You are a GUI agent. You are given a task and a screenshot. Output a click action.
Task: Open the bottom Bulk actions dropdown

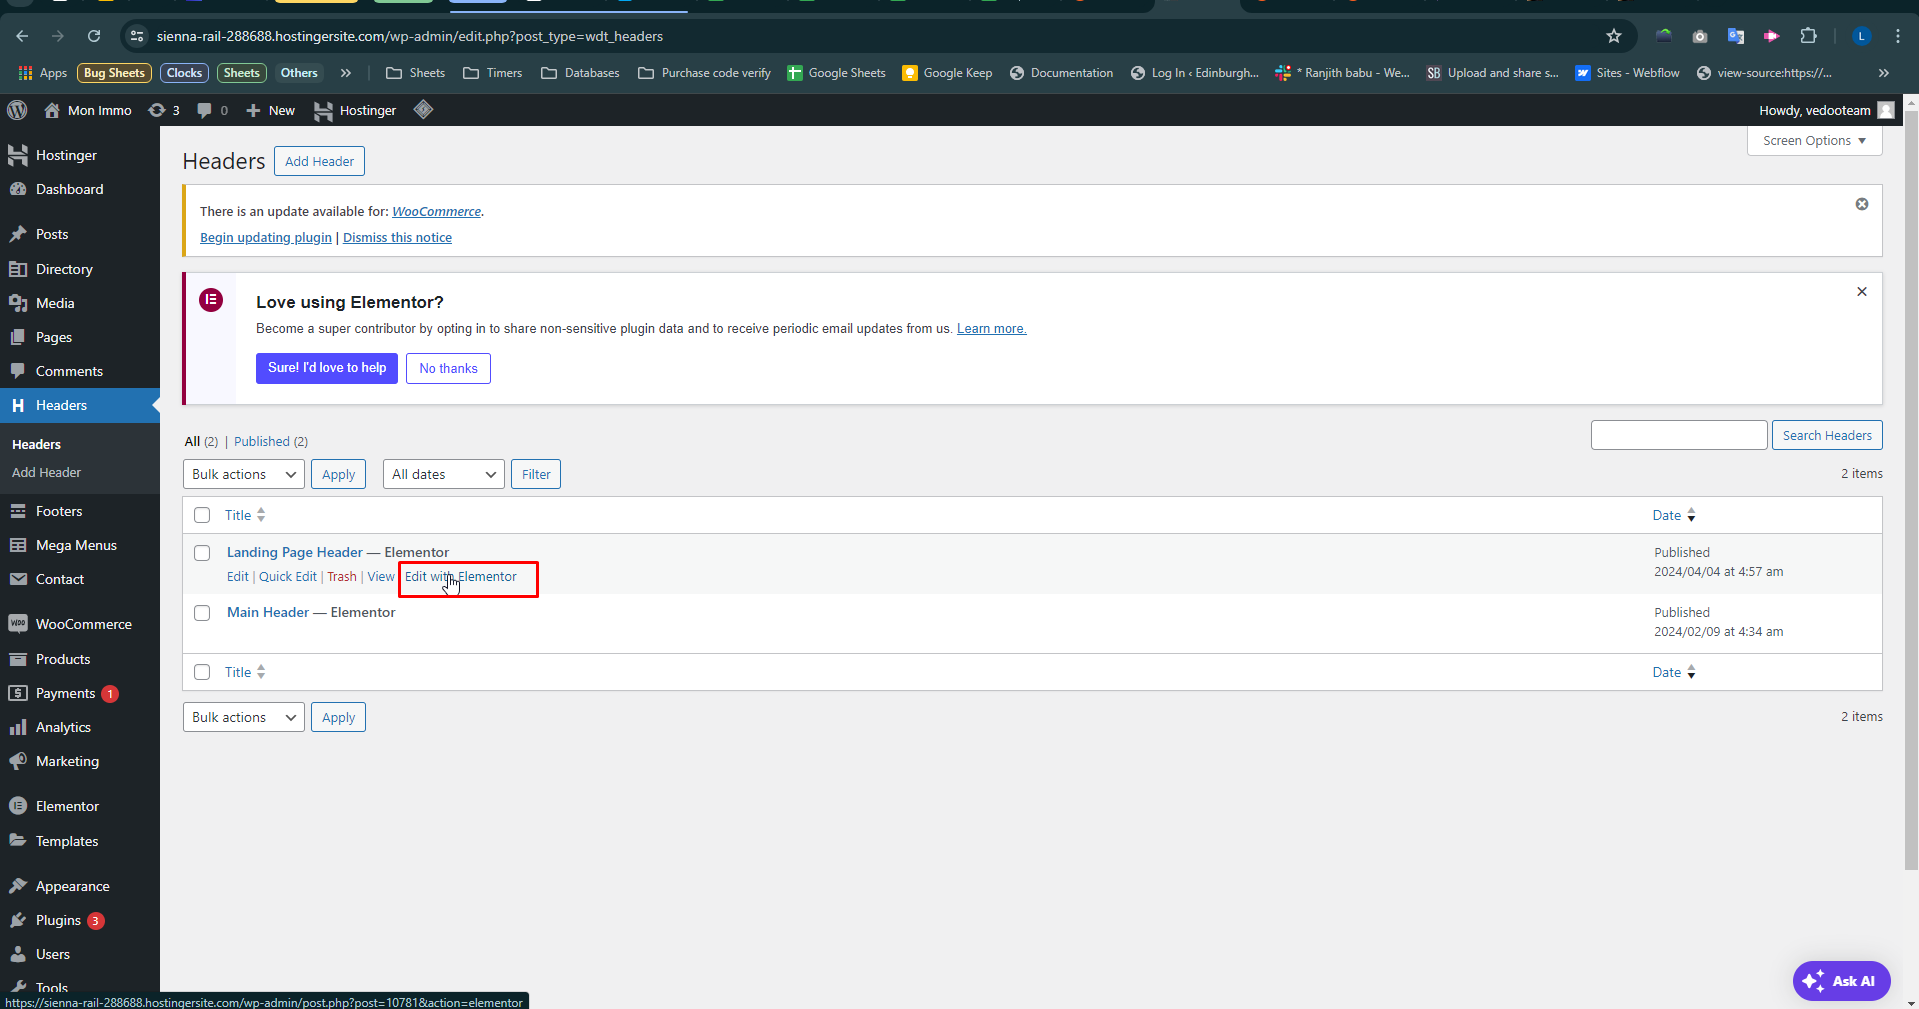pos(244,717)
